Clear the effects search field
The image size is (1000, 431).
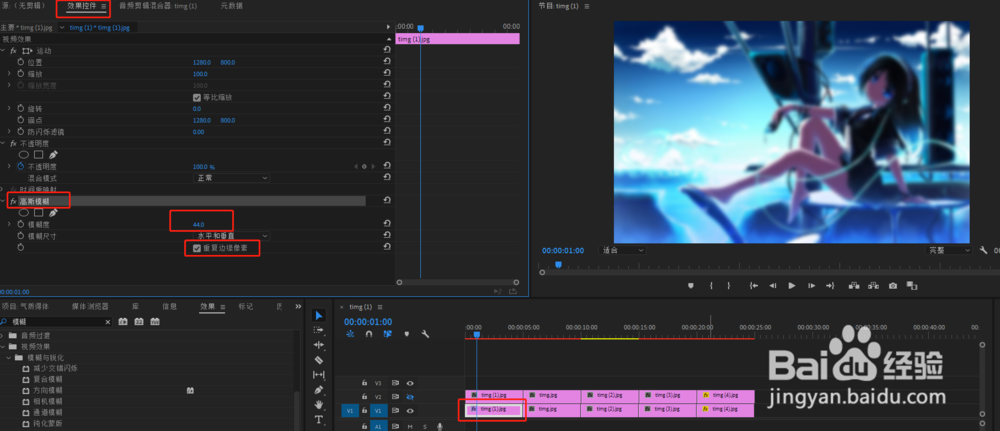108,322
